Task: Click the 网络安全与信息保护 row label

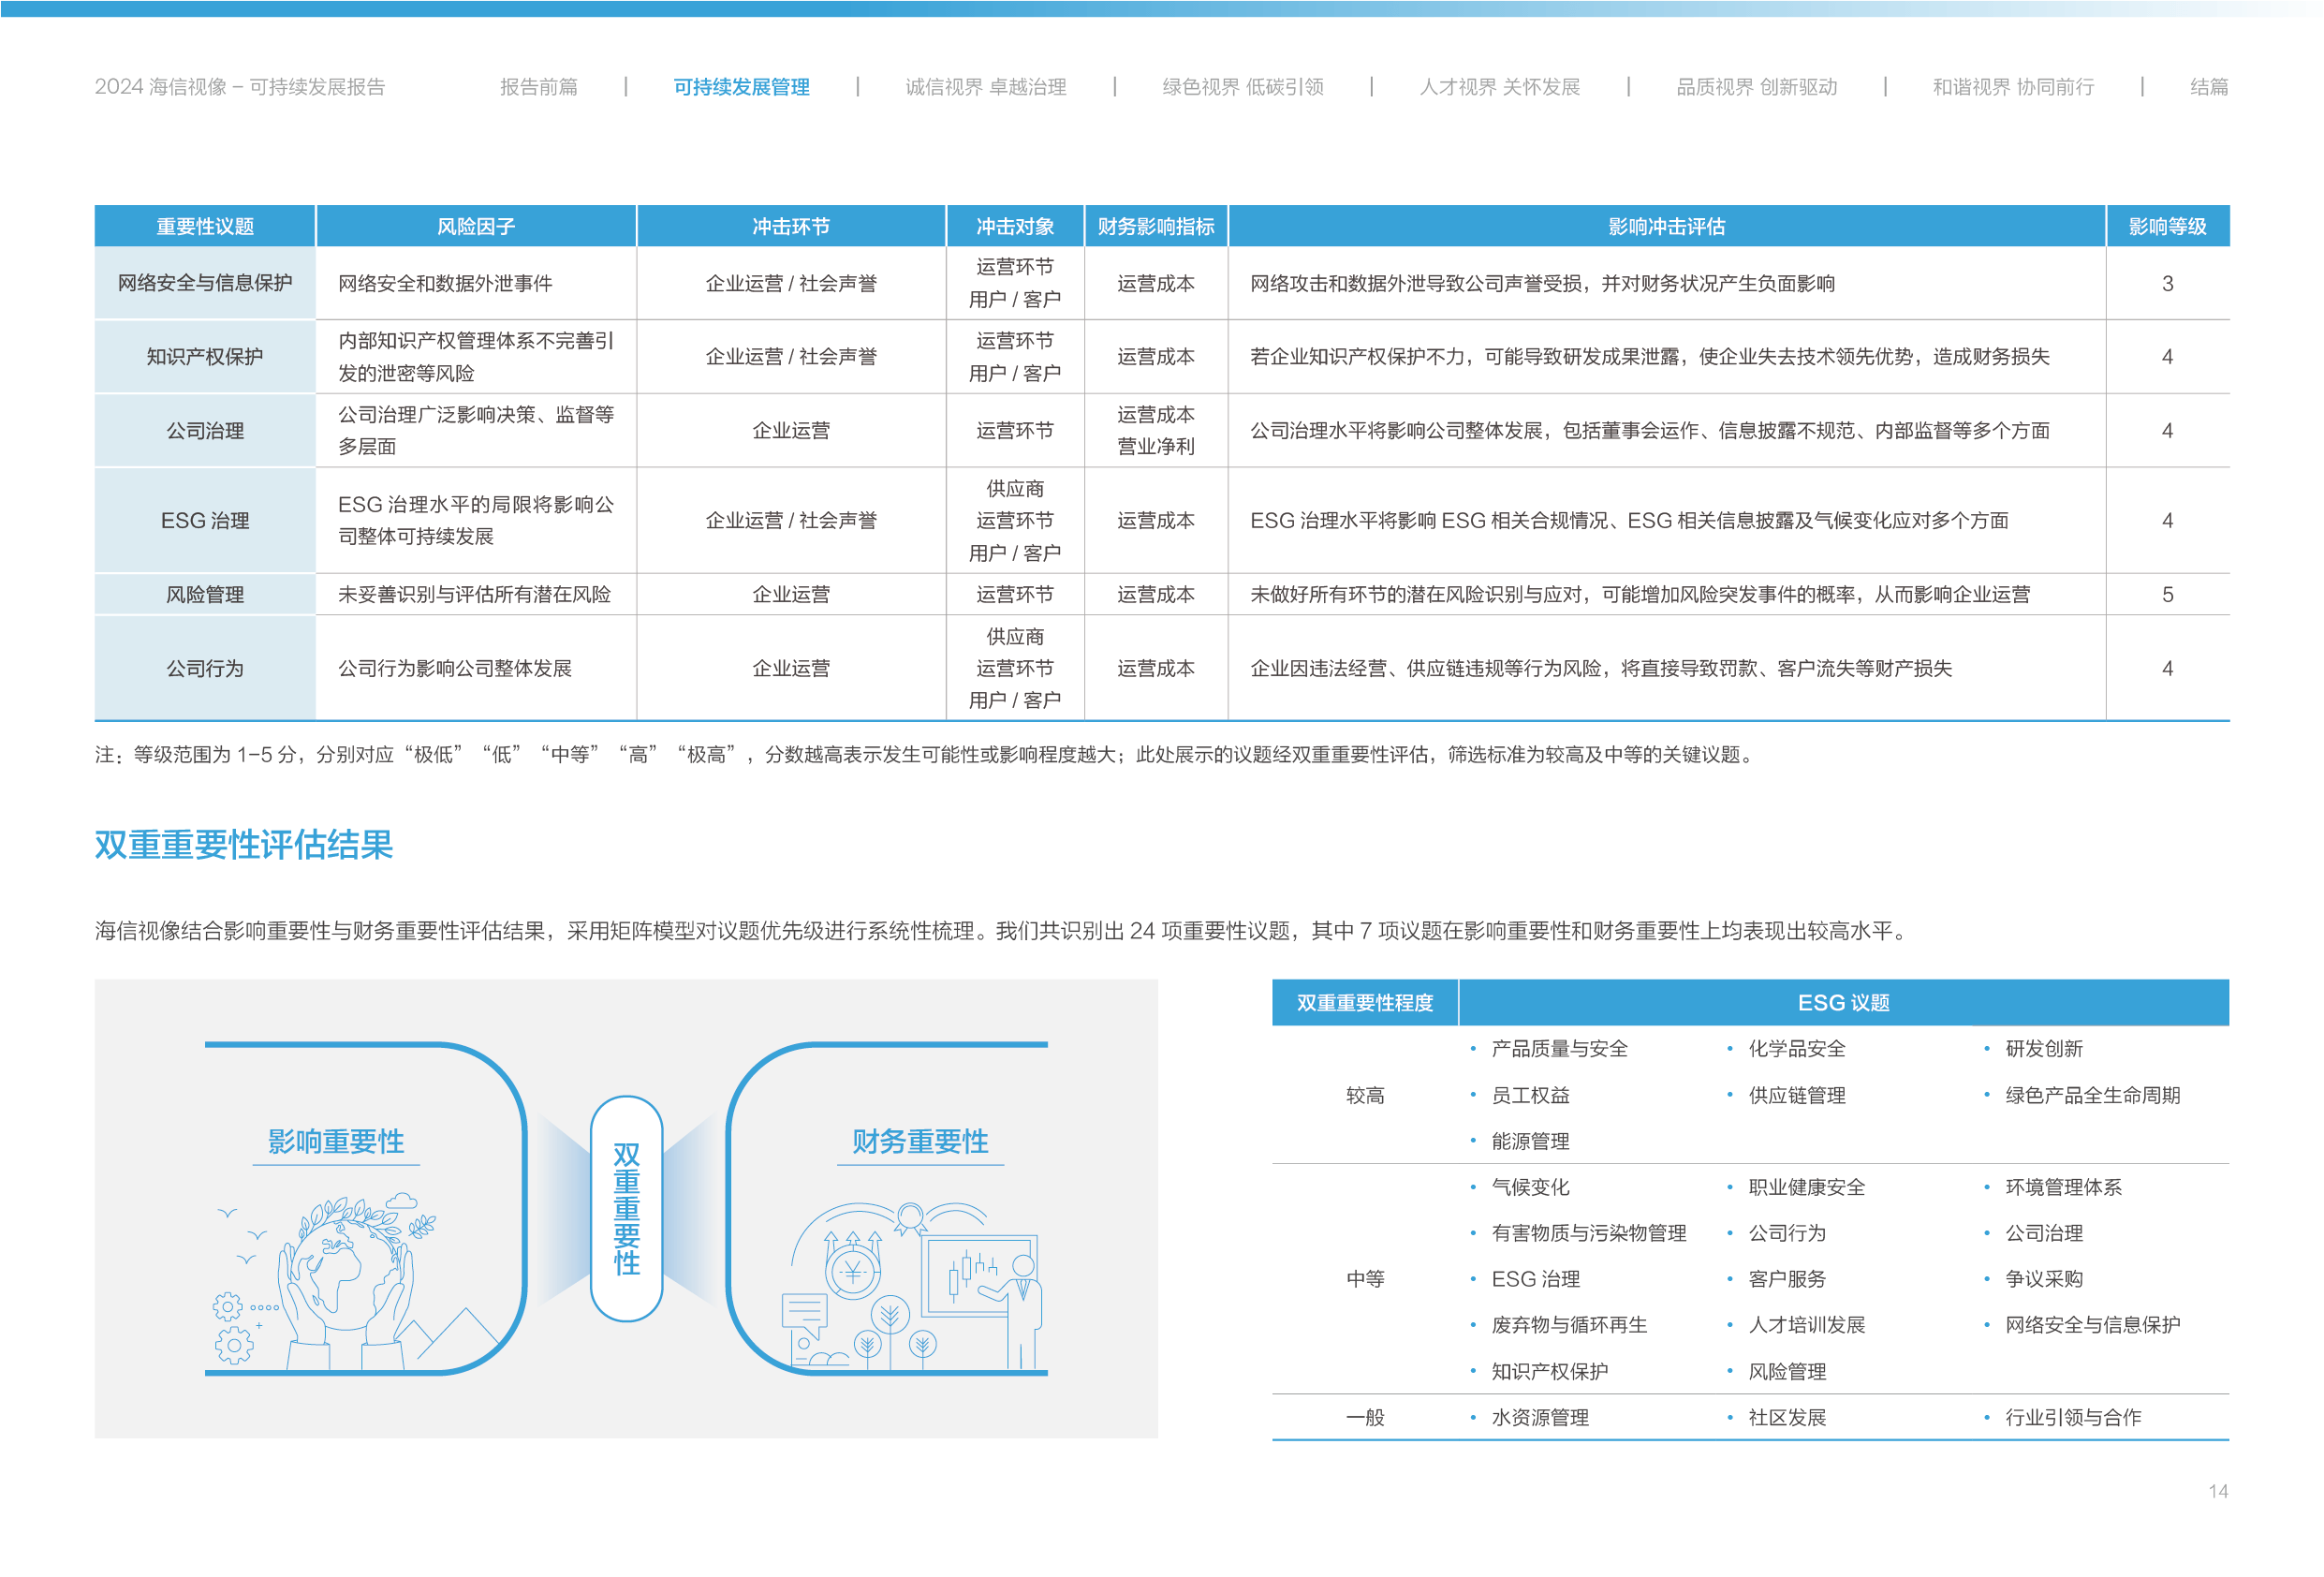Action: (x=205, y=283)
